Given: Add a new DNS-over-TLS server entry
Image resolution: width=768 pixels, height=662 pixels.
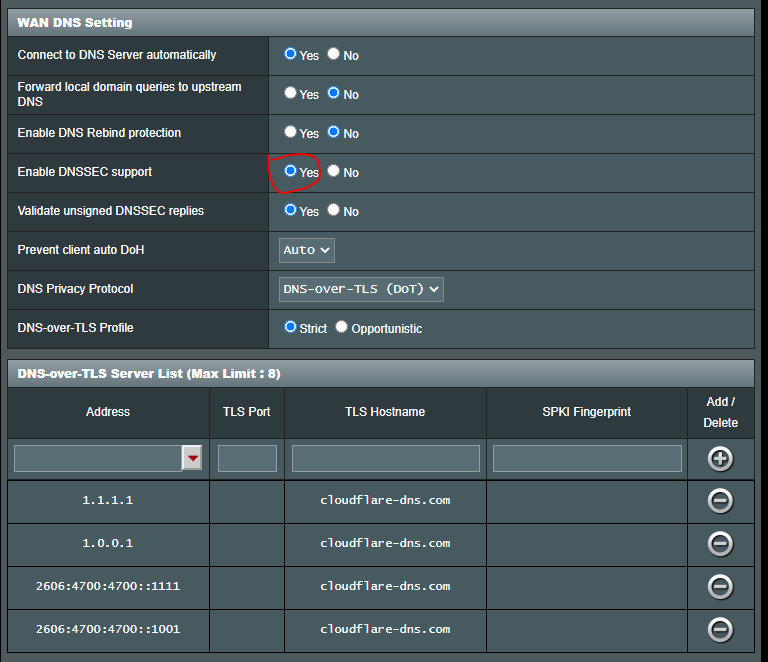Looking at the screenshot, I should (720, 459).
